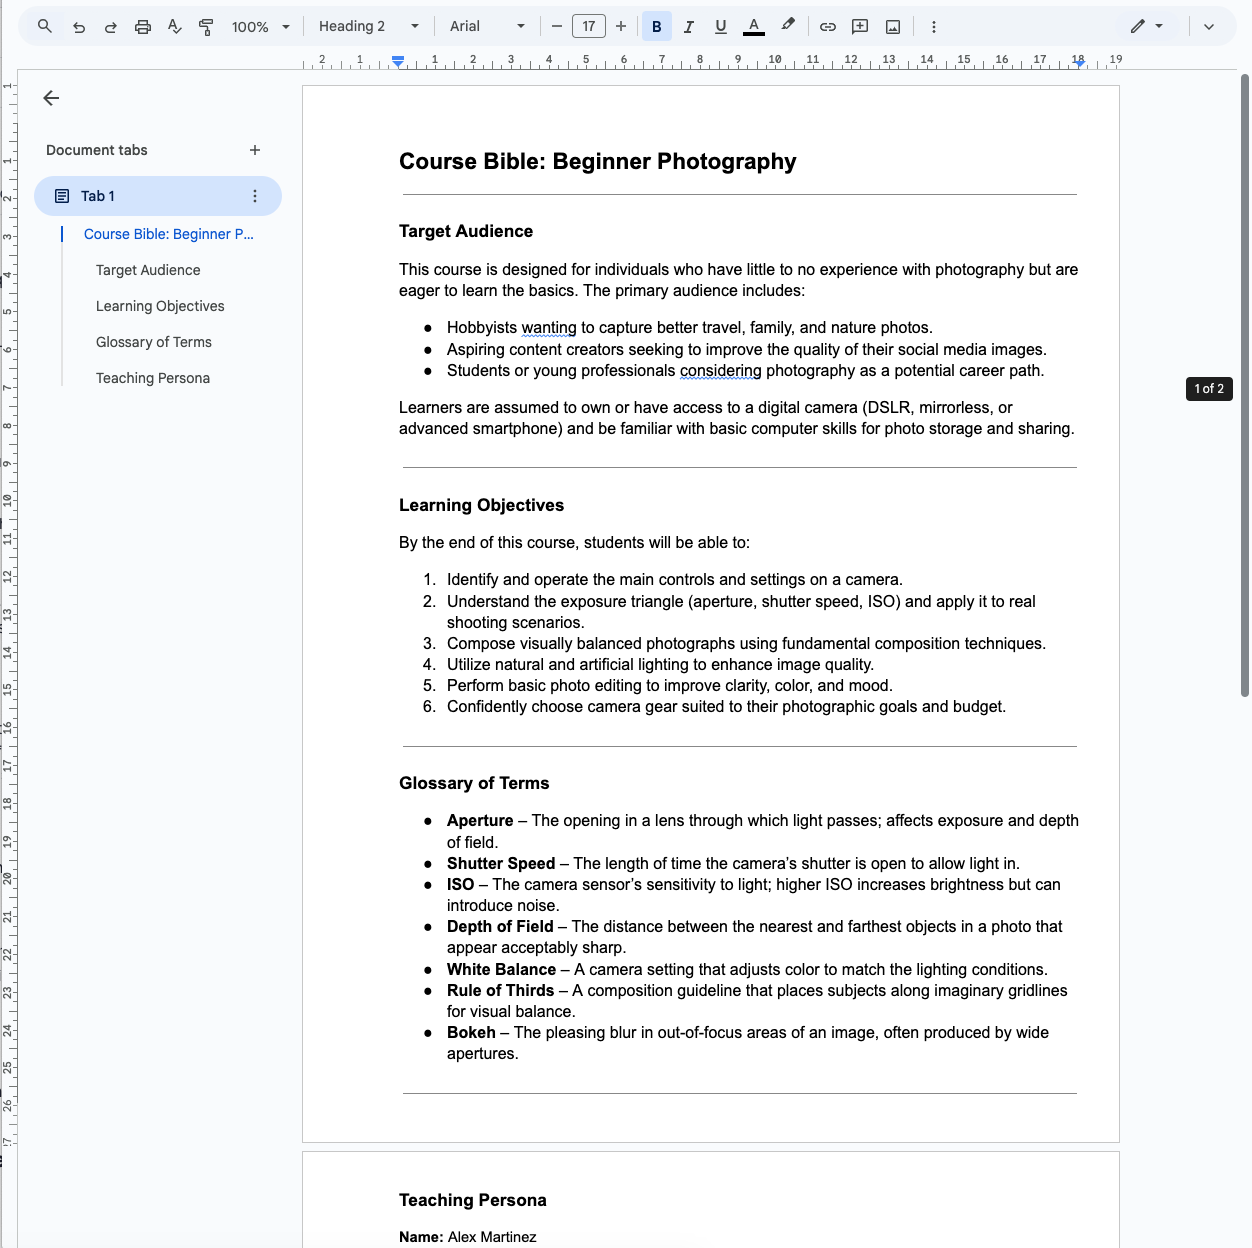
Task: Jump to Course Bible outline heading
Action: tap(169, 234)
